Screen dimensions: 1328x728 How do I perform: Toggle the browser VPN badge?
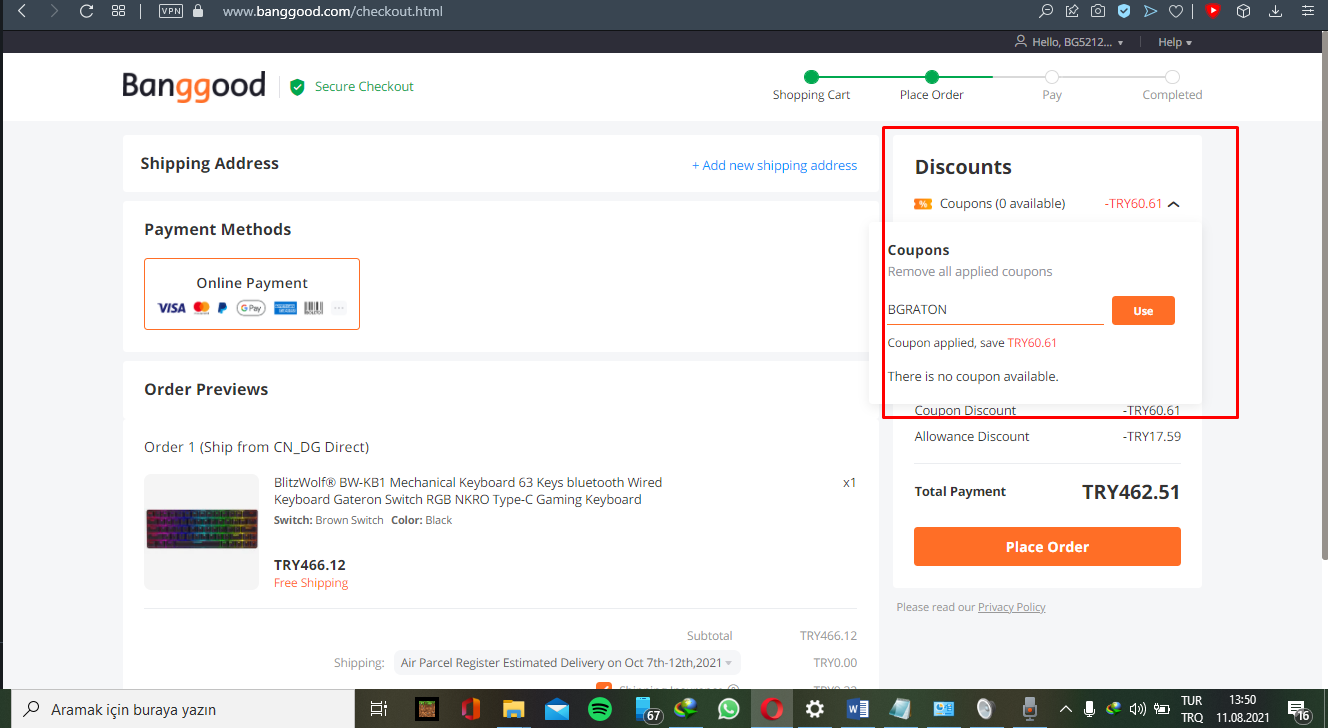[170, 12]
